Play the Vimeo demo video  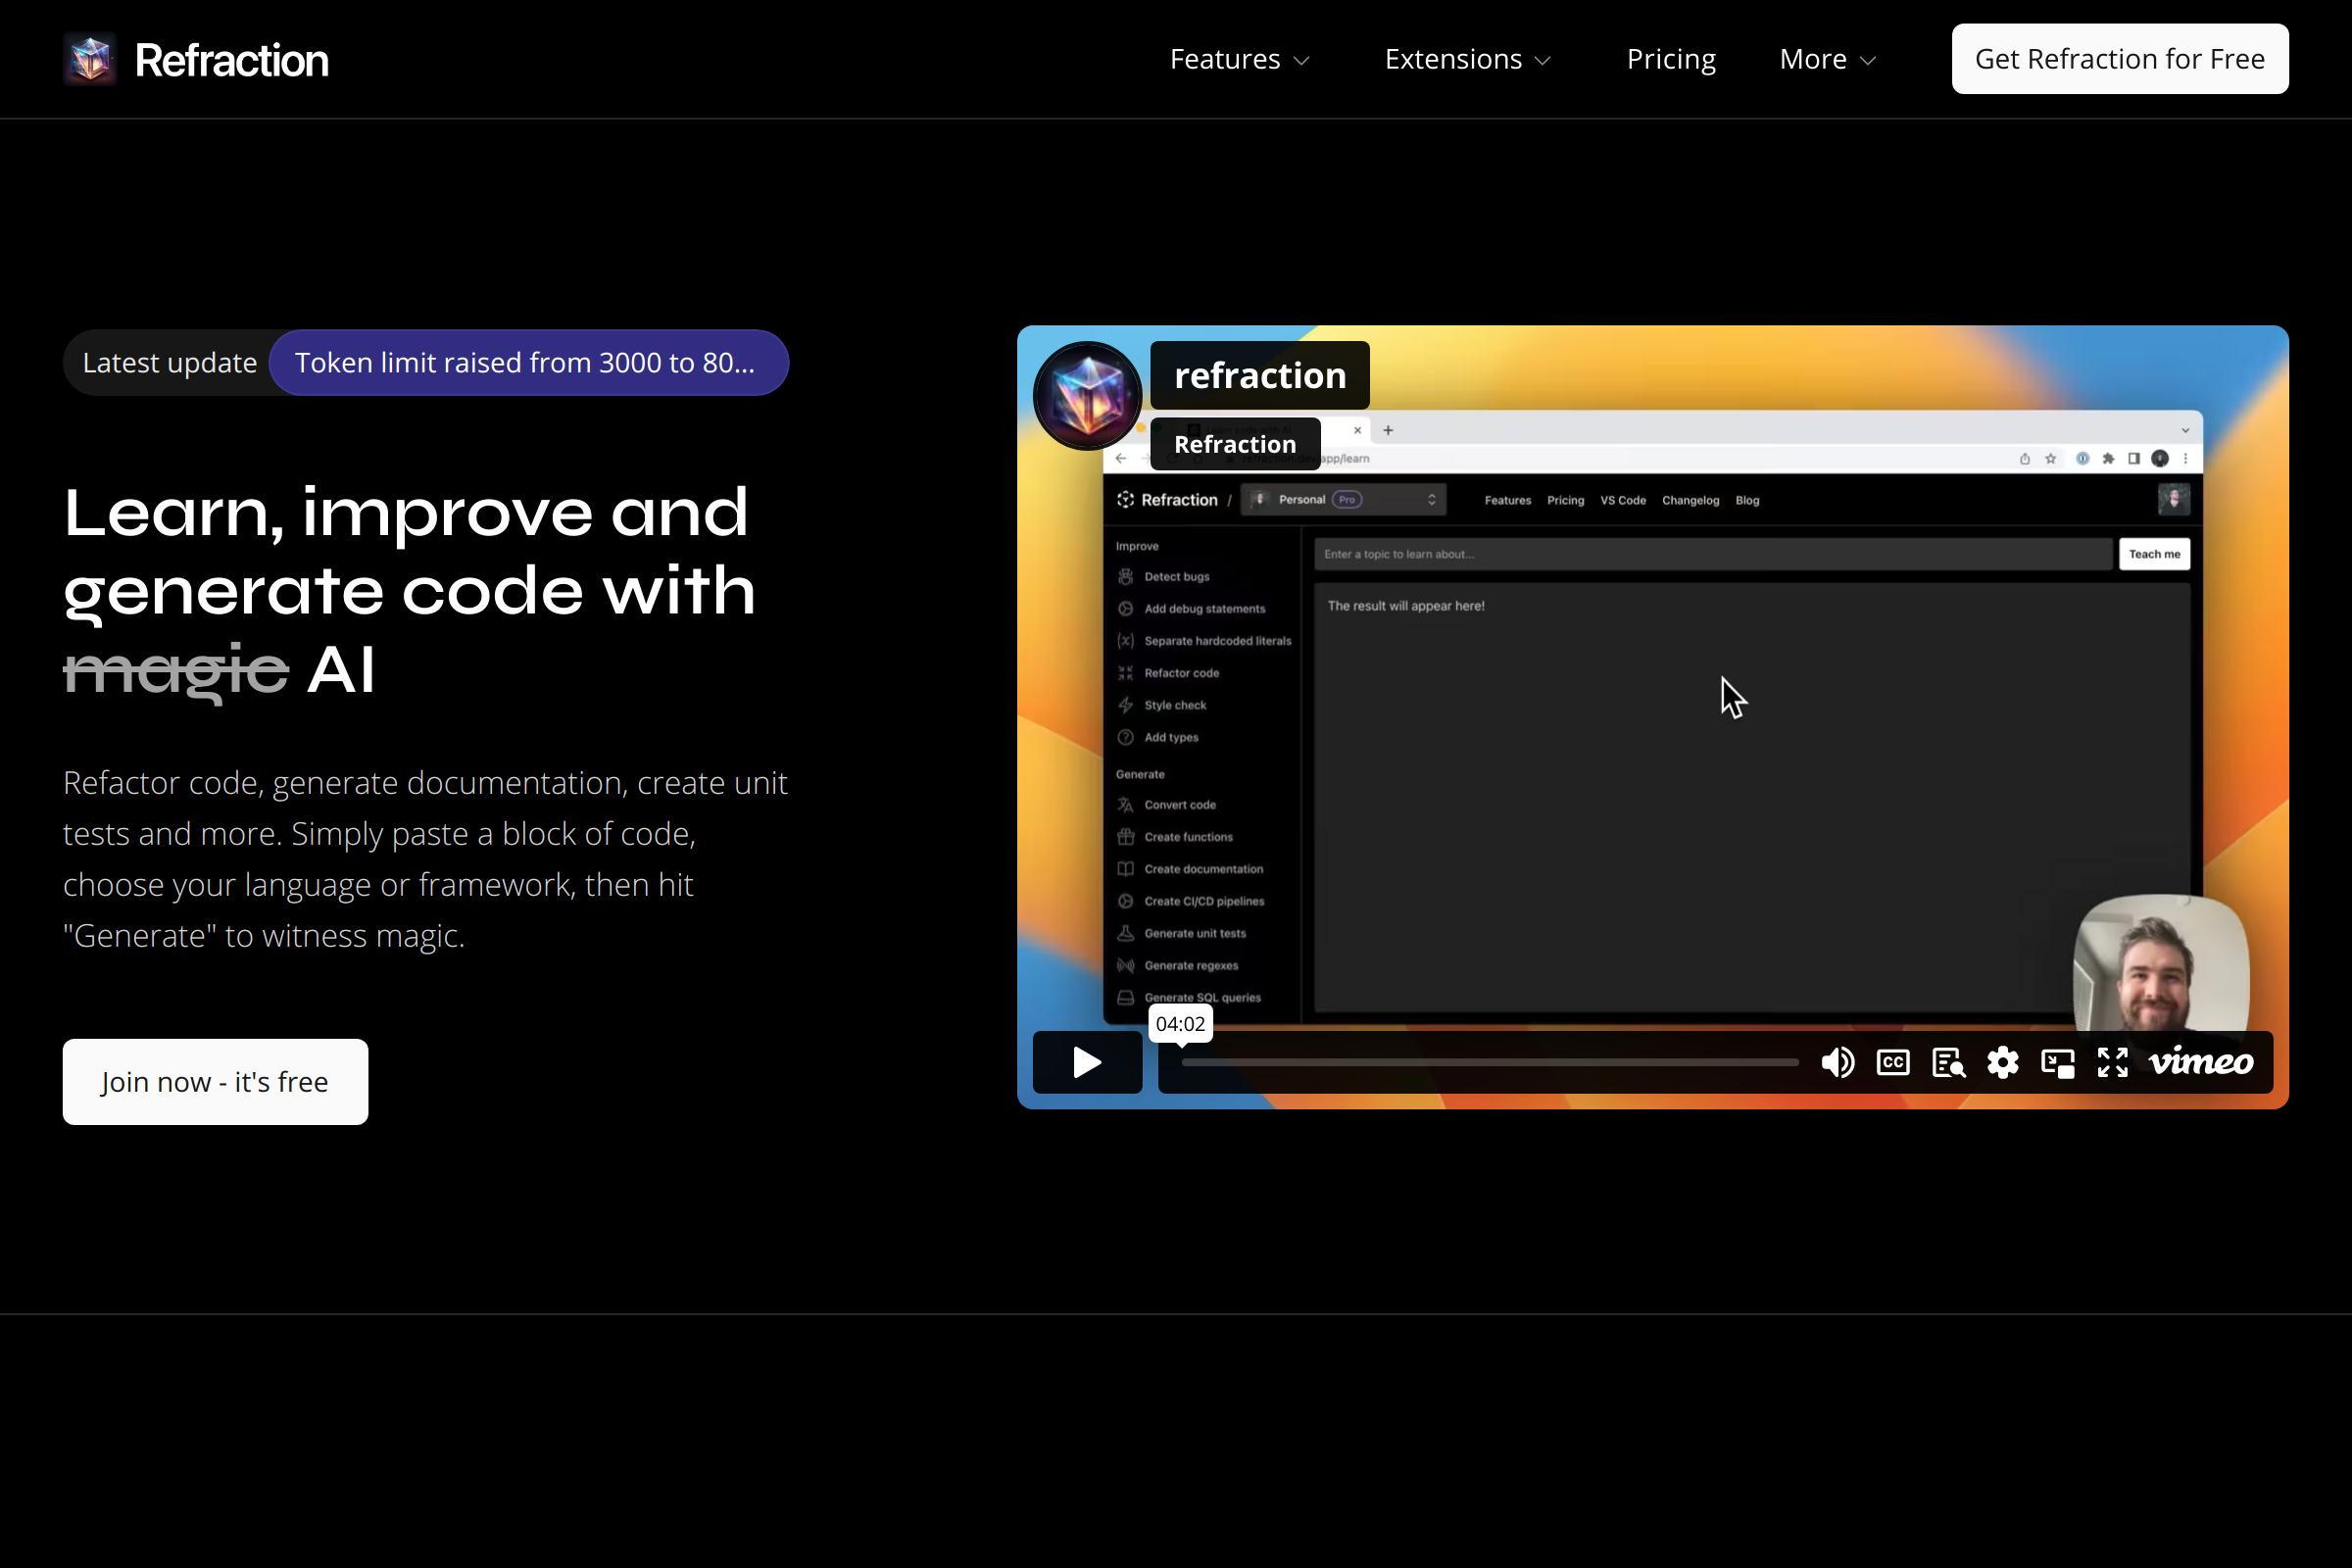point(1087,1062)
